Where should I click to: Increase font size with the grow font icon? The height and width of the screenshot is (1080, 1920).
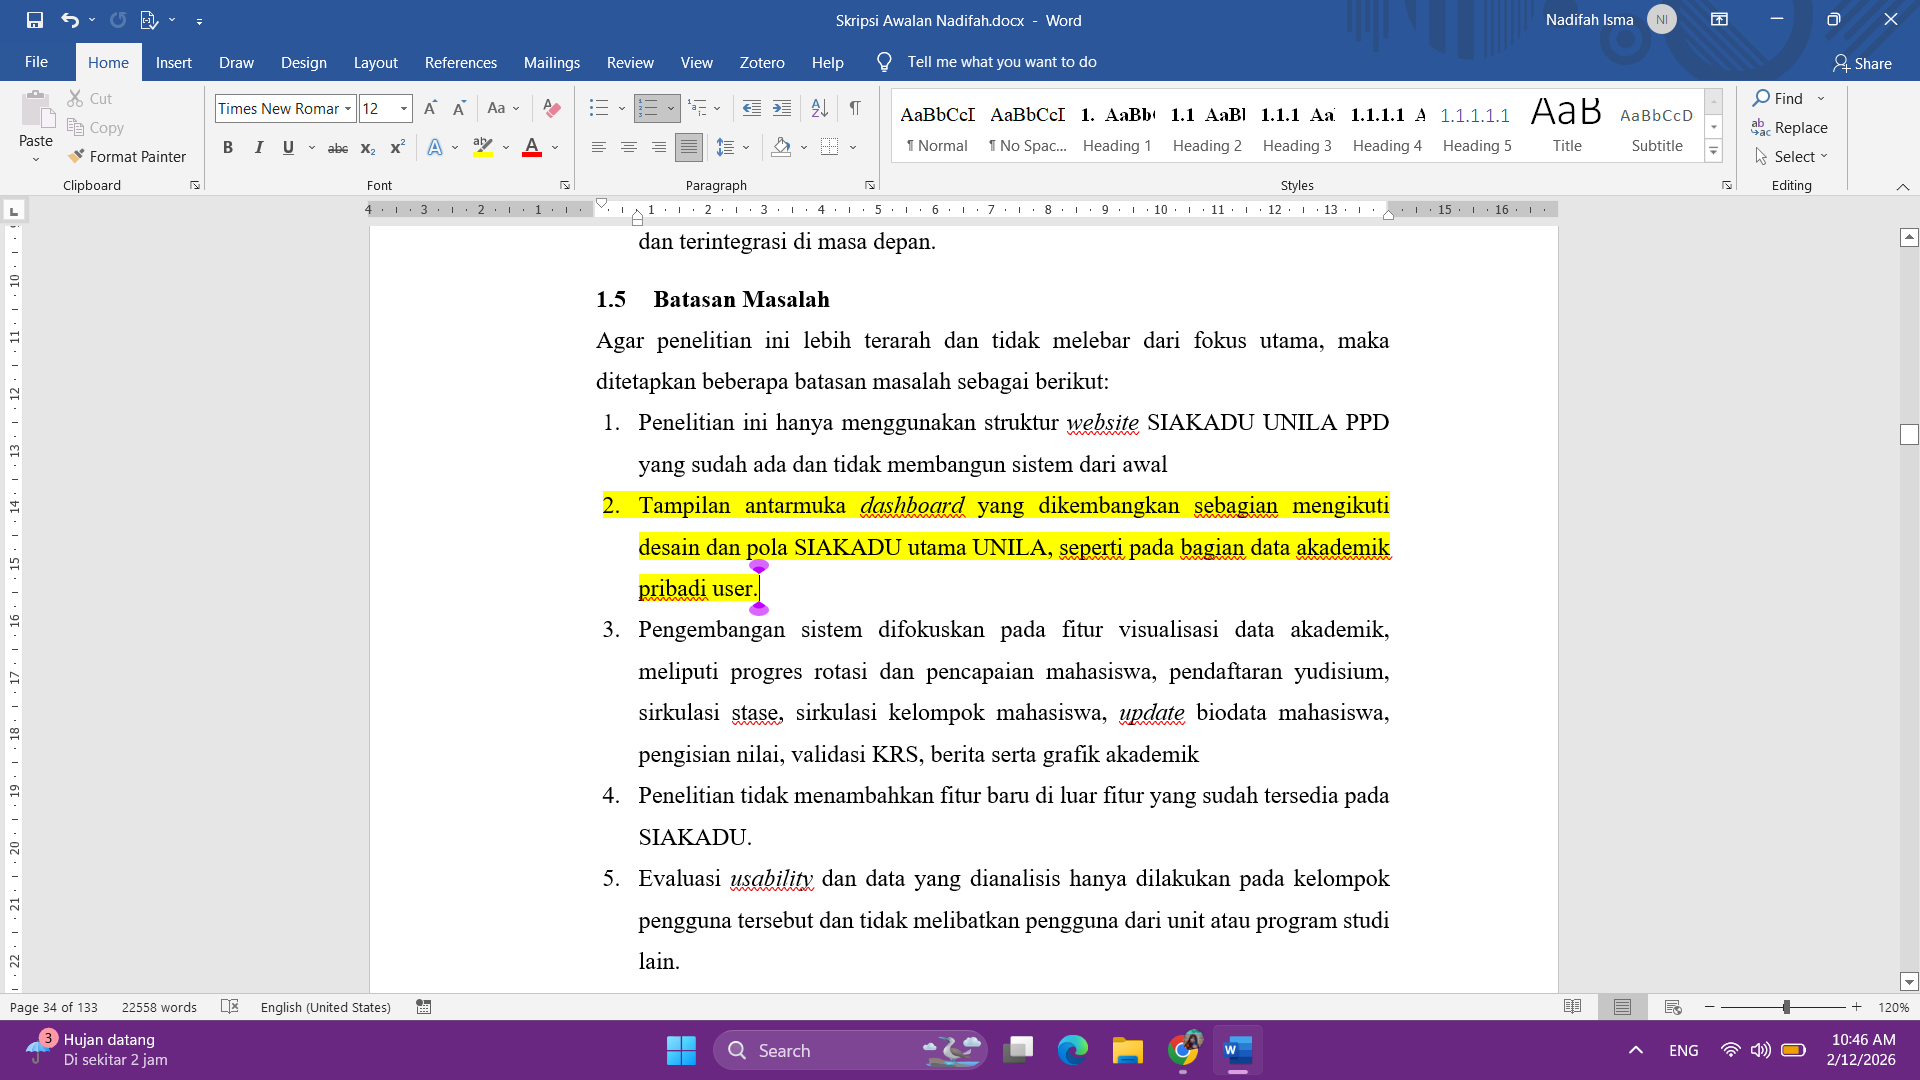click(430, 108)
